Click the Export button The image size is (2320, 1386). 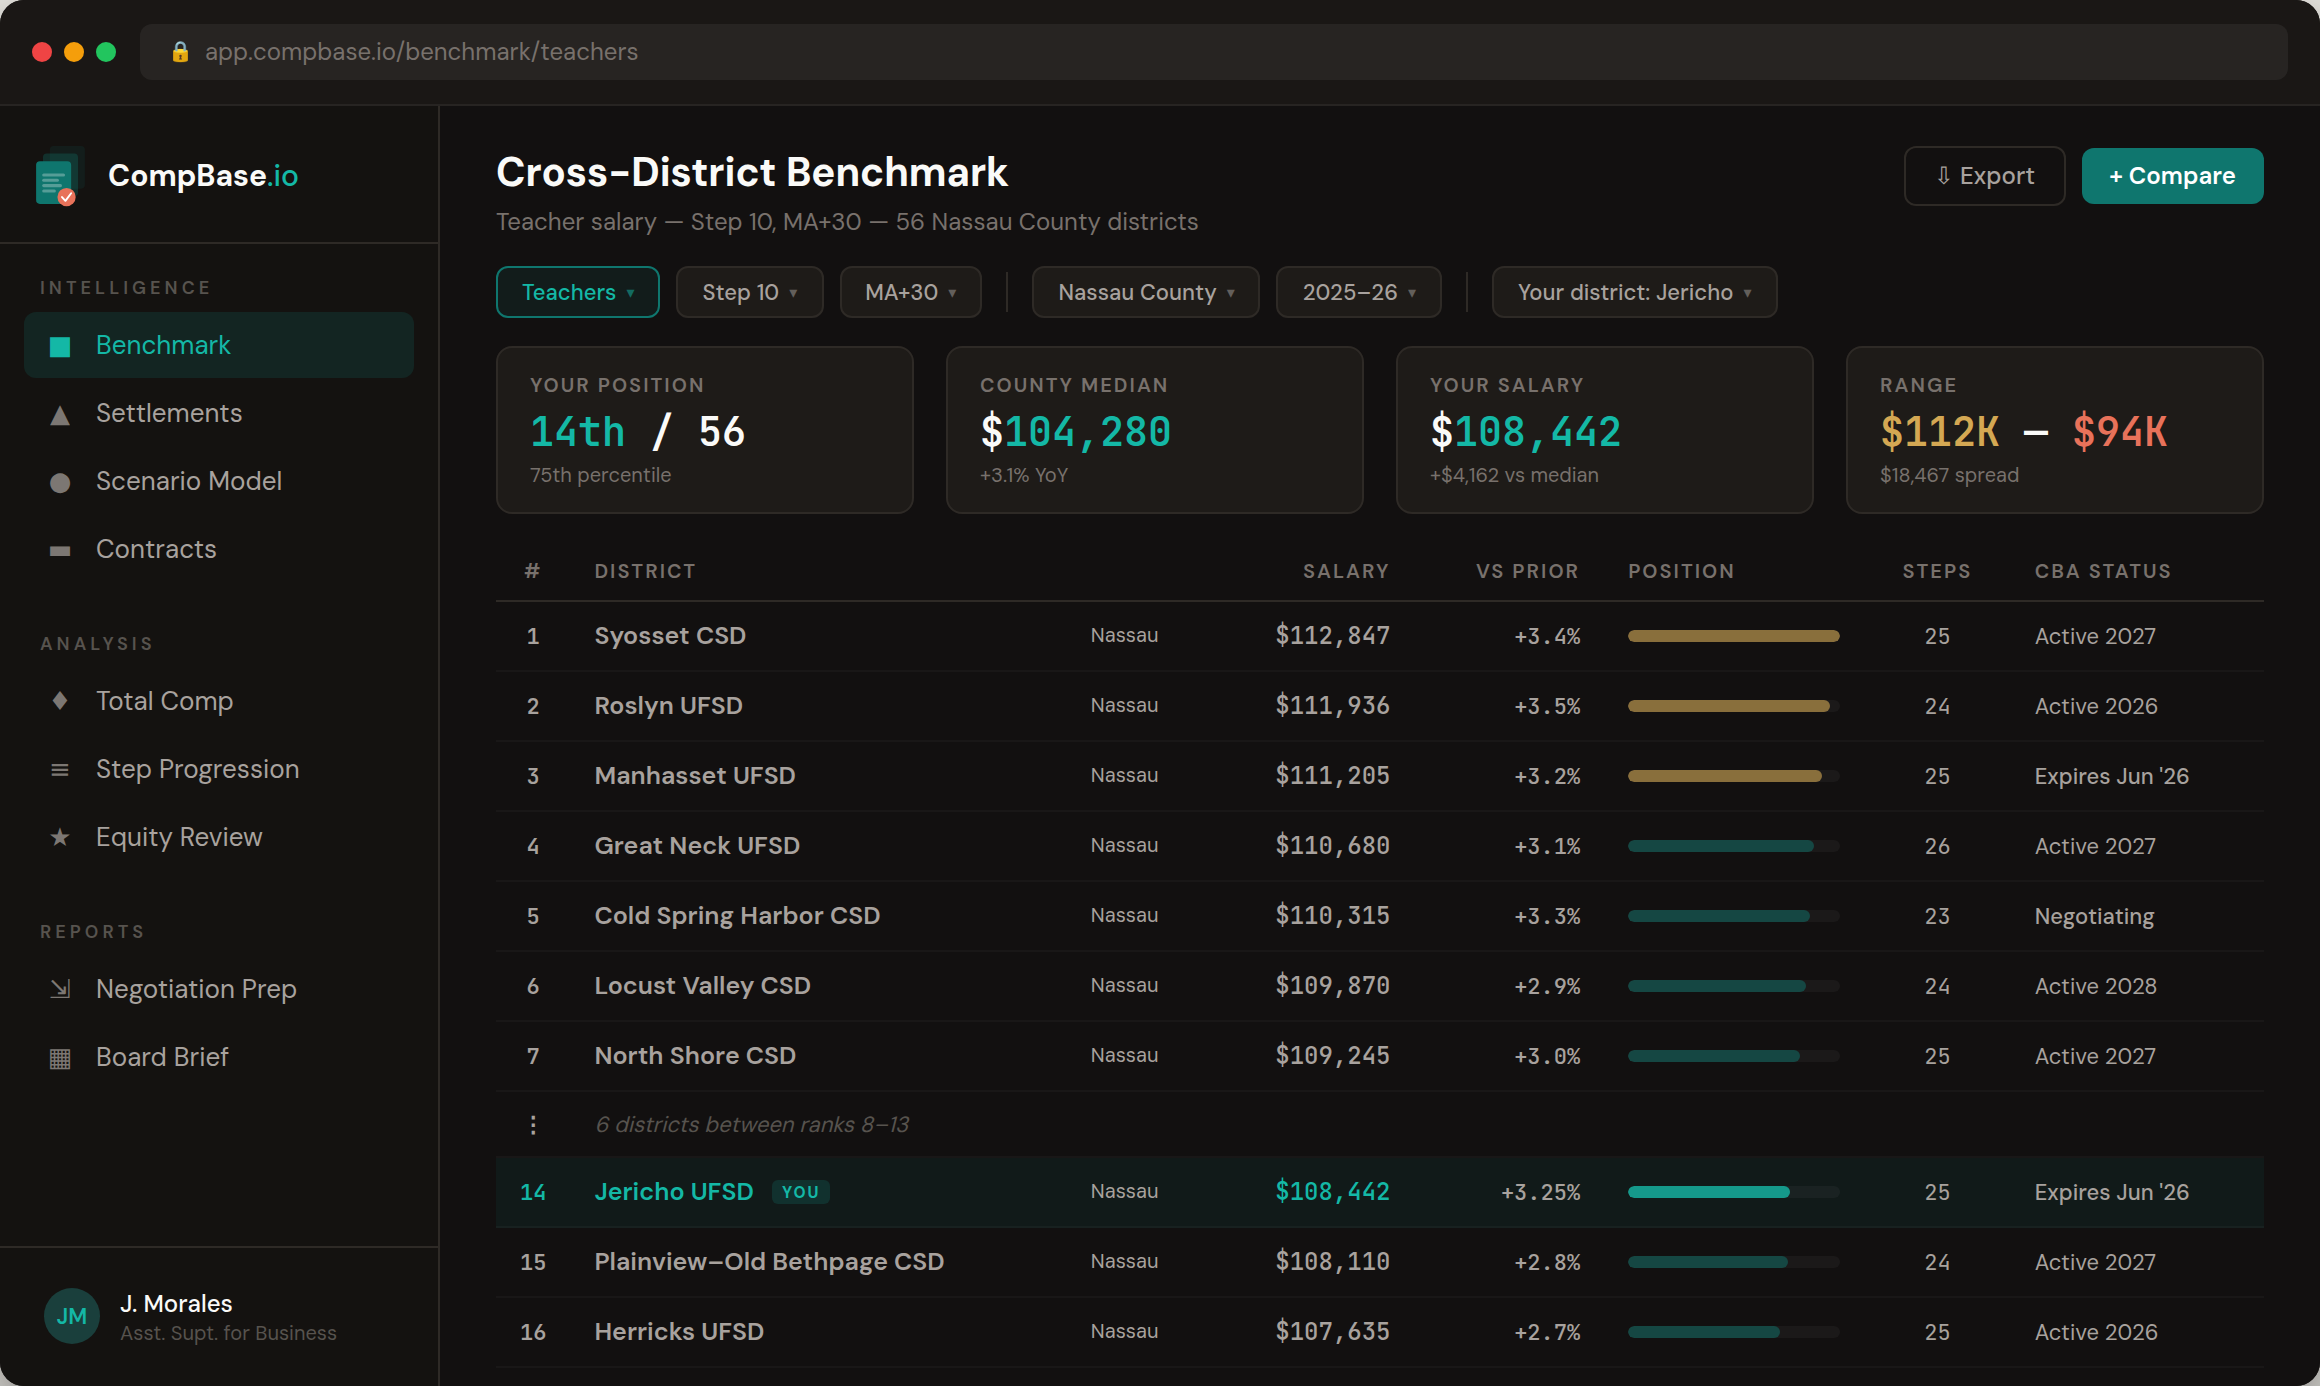(1984, 176)
